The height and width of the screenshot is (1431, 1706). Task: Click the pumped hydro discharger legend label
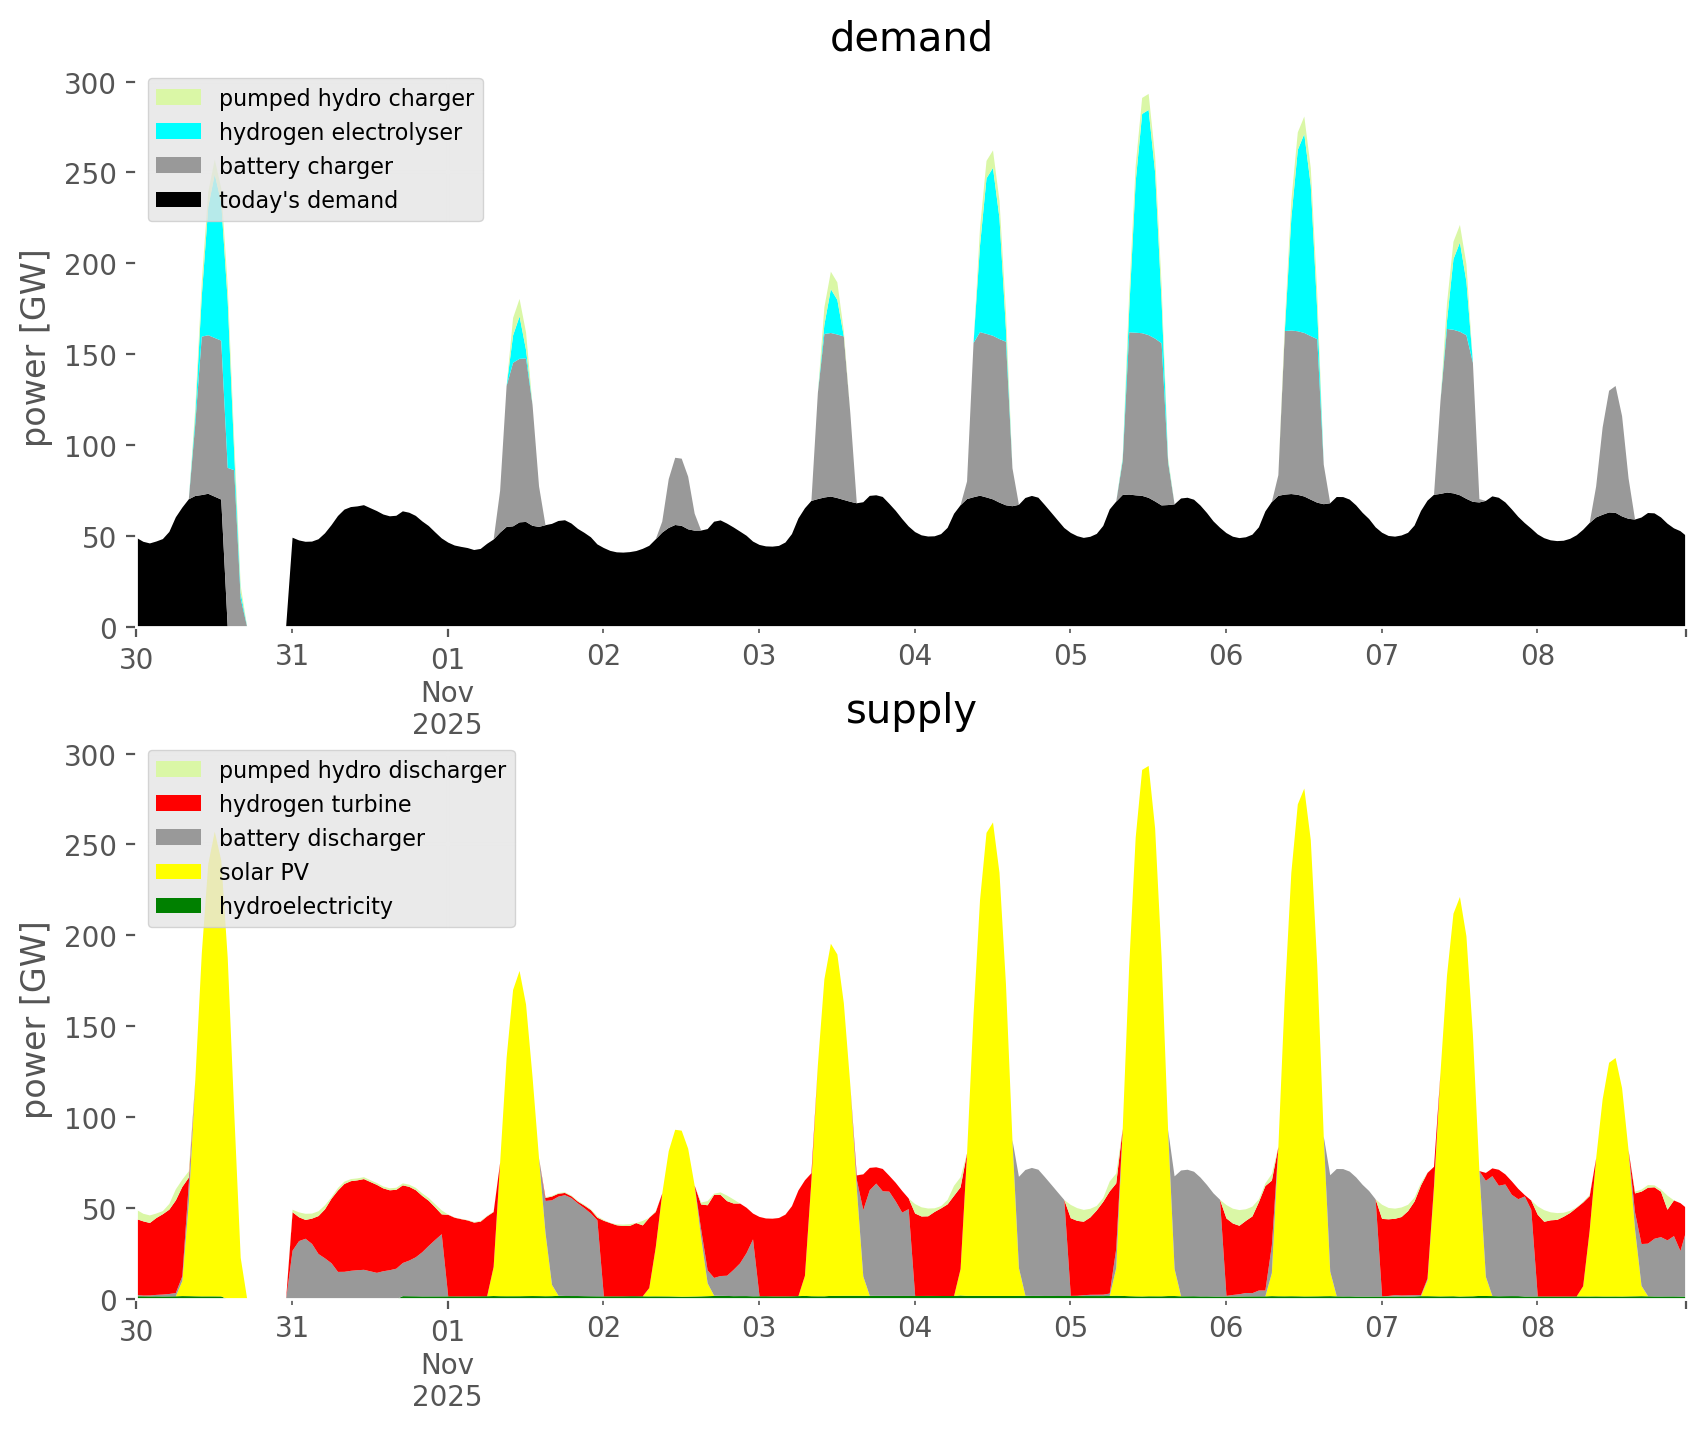coord(362,770)
